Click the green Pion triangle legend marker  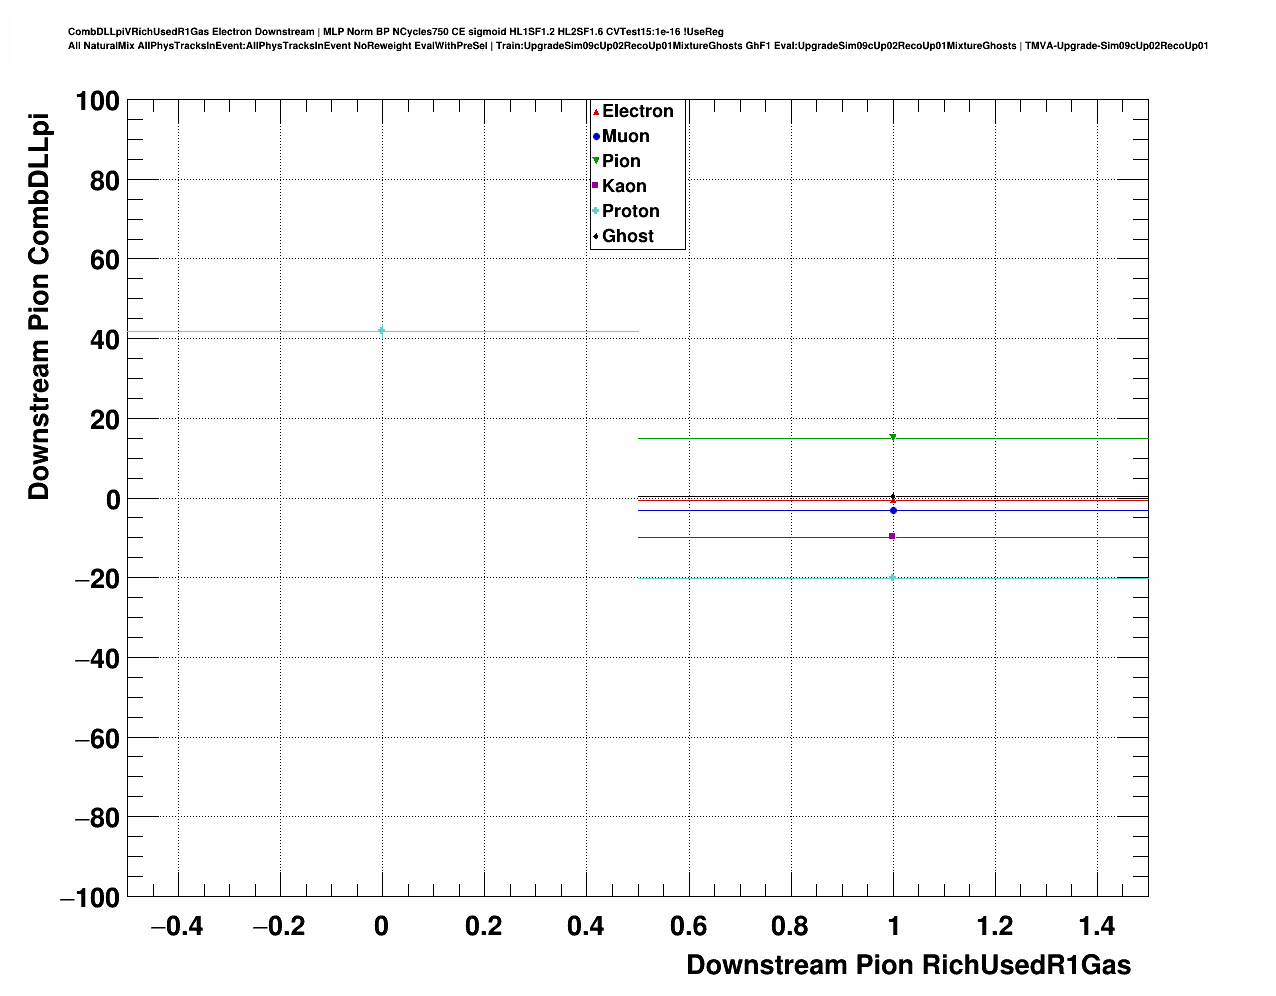pos(596,161)
